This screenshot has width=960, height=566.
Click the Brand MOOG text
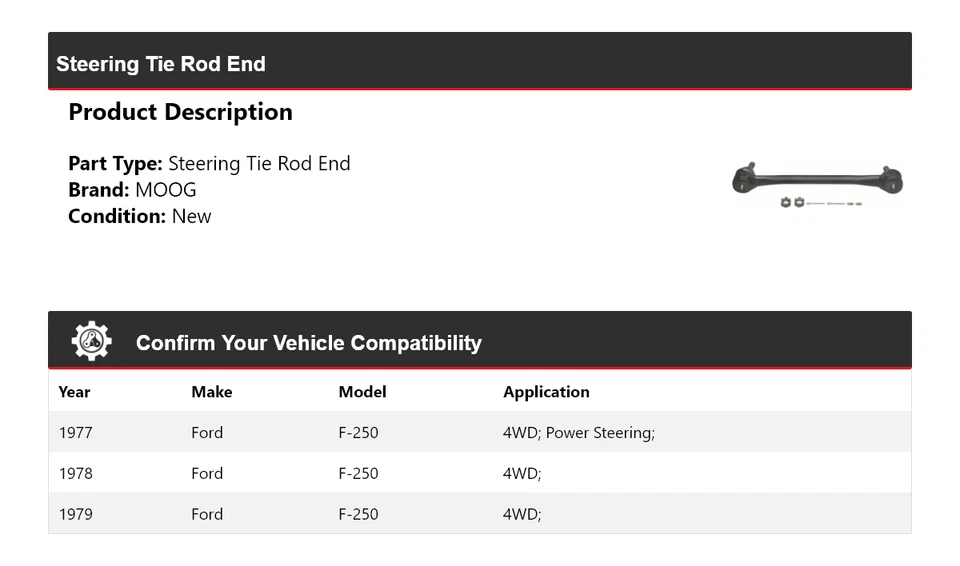pyautogui.click(x=132, y=190)
